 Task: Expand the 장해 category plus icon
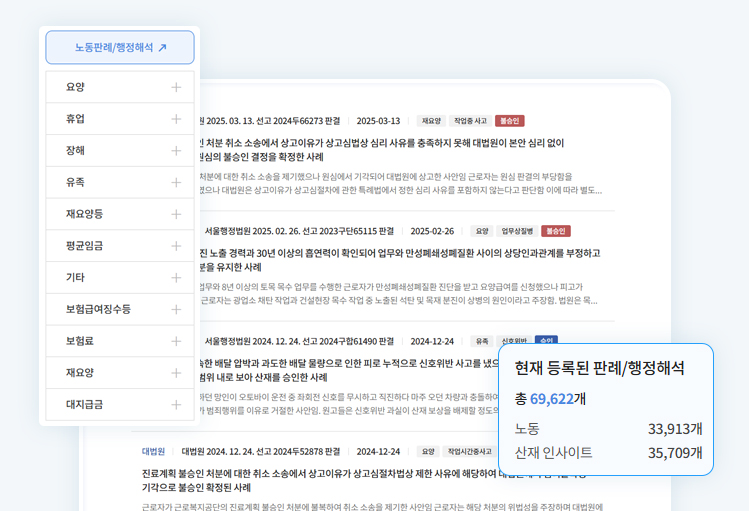tap(176, 150)
